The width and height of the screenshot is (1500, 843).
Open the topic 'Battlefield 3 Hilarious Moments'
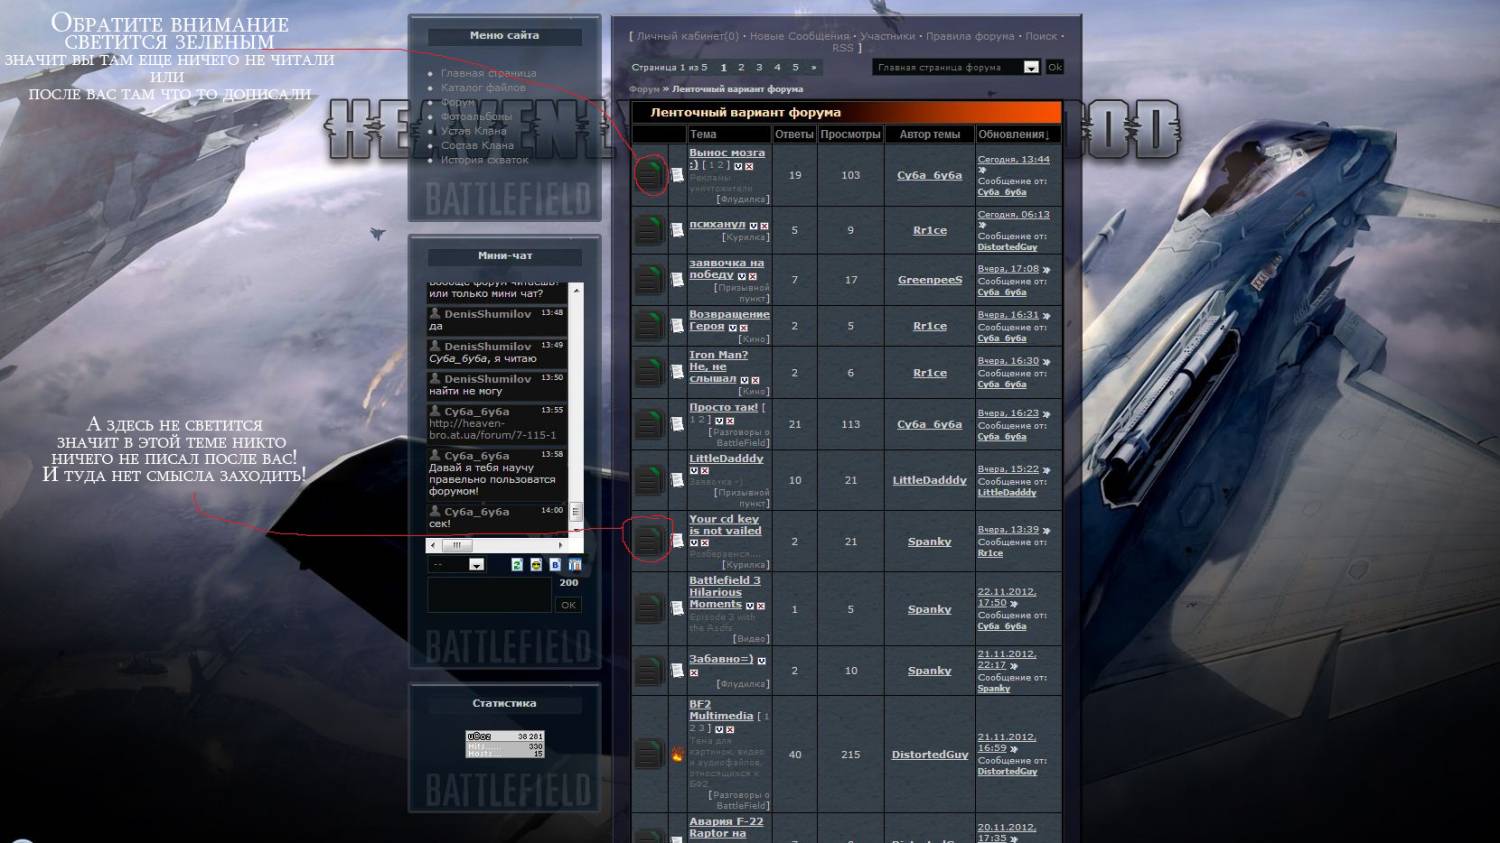[x=725, y=592]
